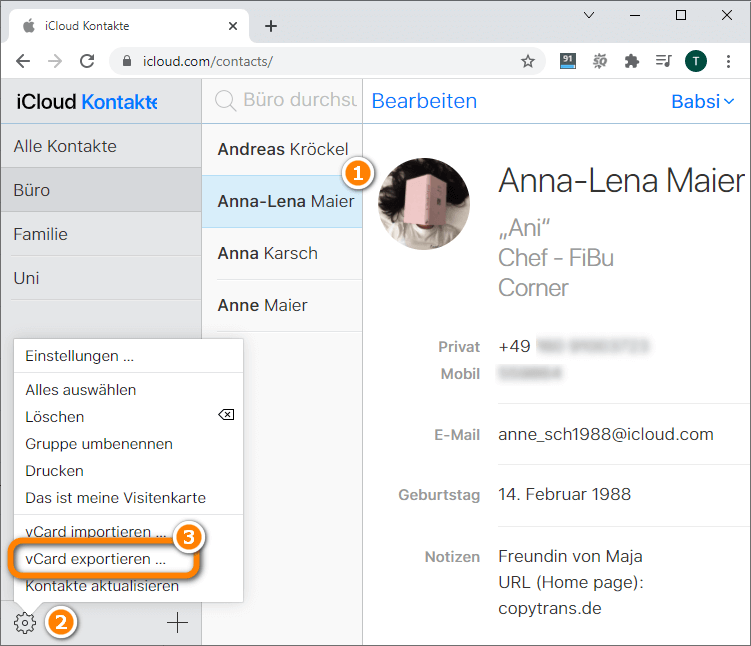This screenshot has height=646, width=751.
Task: Select the Alle Kontakte group
Action: coord(101,146)
